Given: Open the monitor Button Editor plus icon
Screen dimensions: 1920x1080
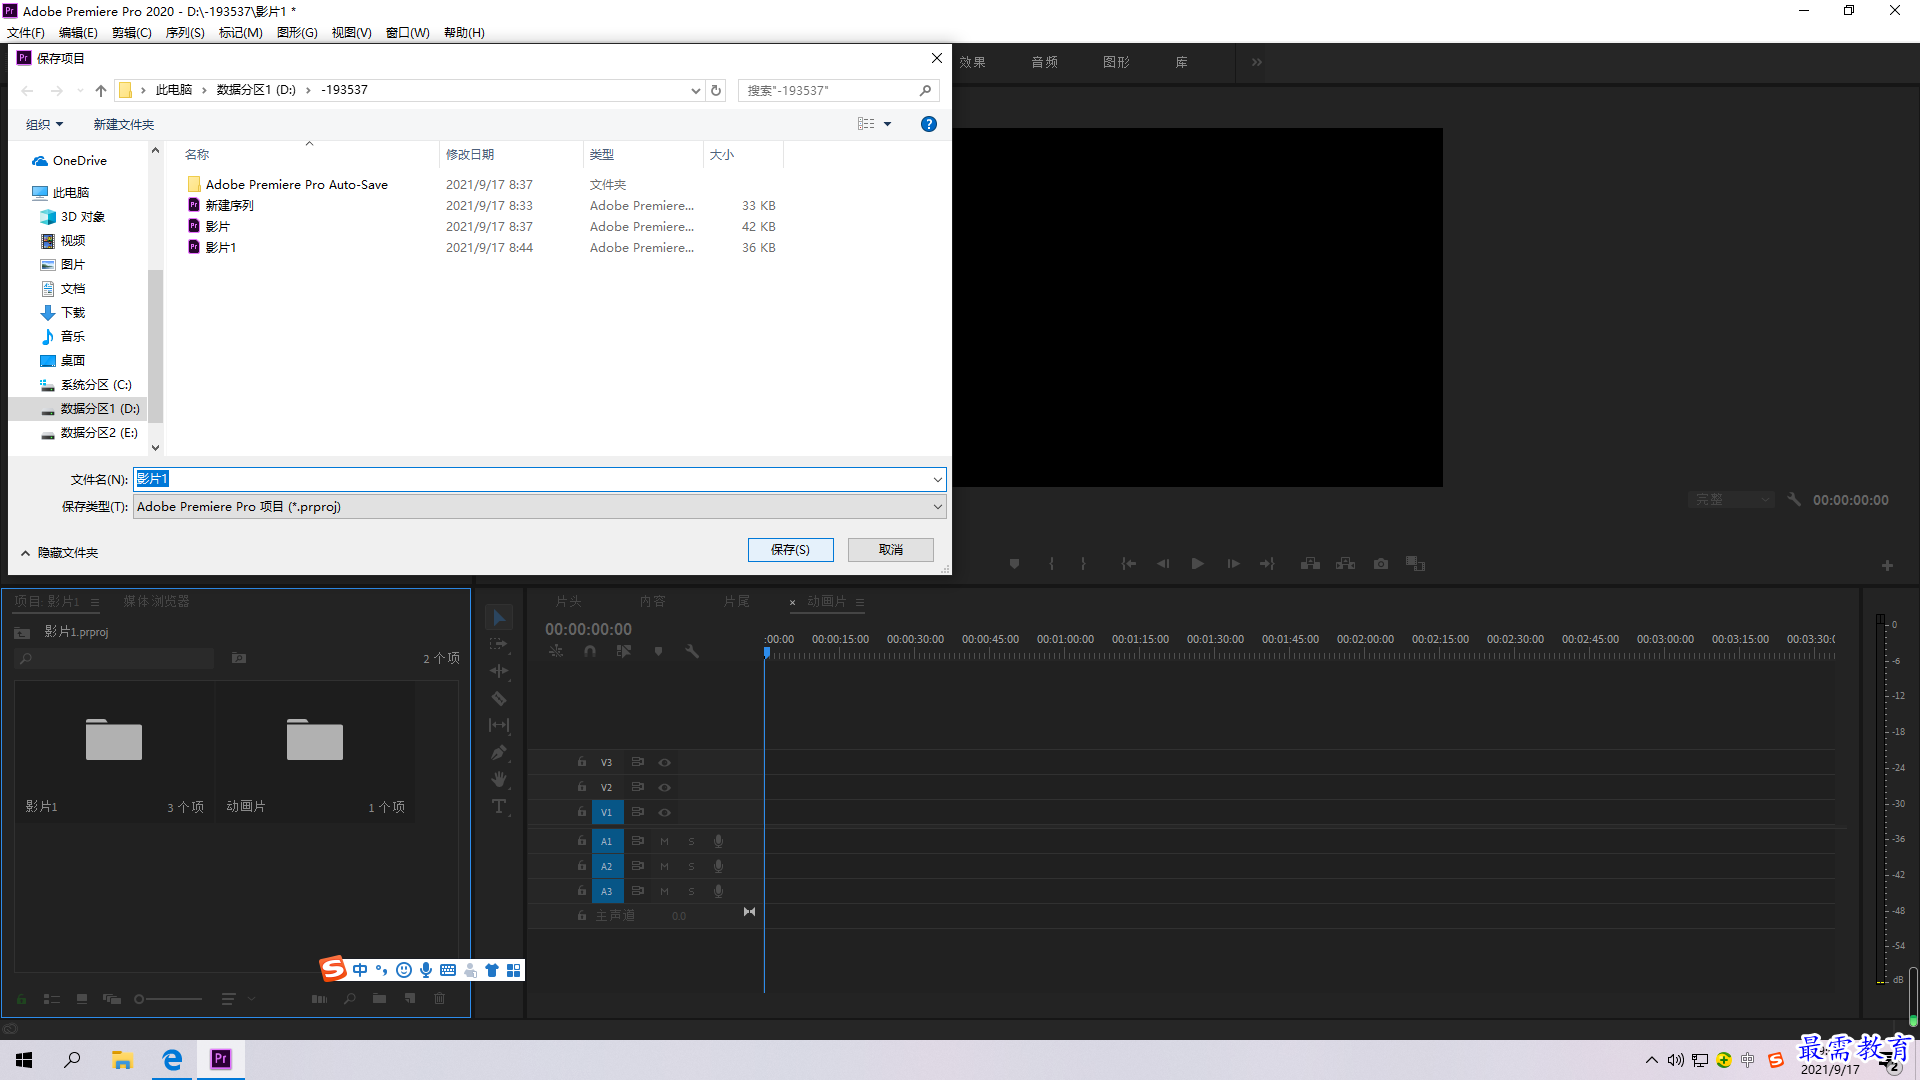Looking at the screenshot, I should (x=1887, y=566).
